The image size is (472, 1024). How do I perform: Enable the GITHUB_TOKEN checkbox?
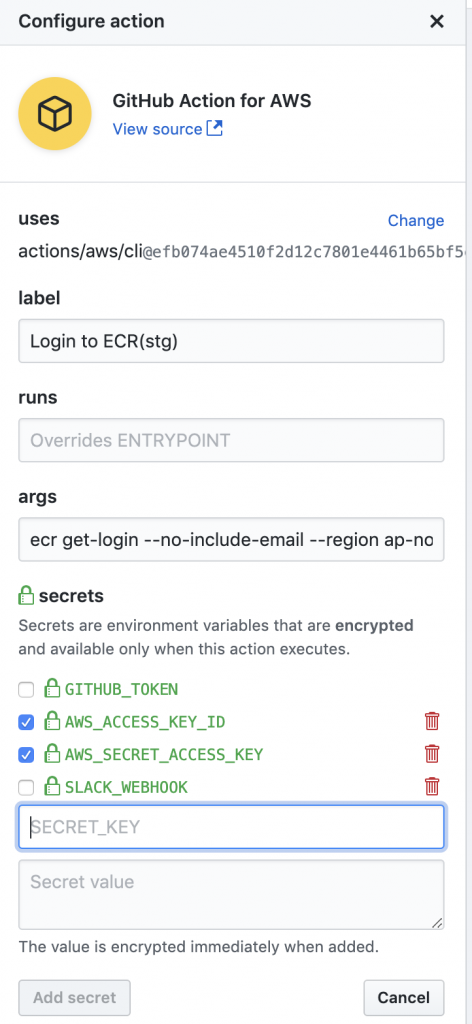(26, 689)
